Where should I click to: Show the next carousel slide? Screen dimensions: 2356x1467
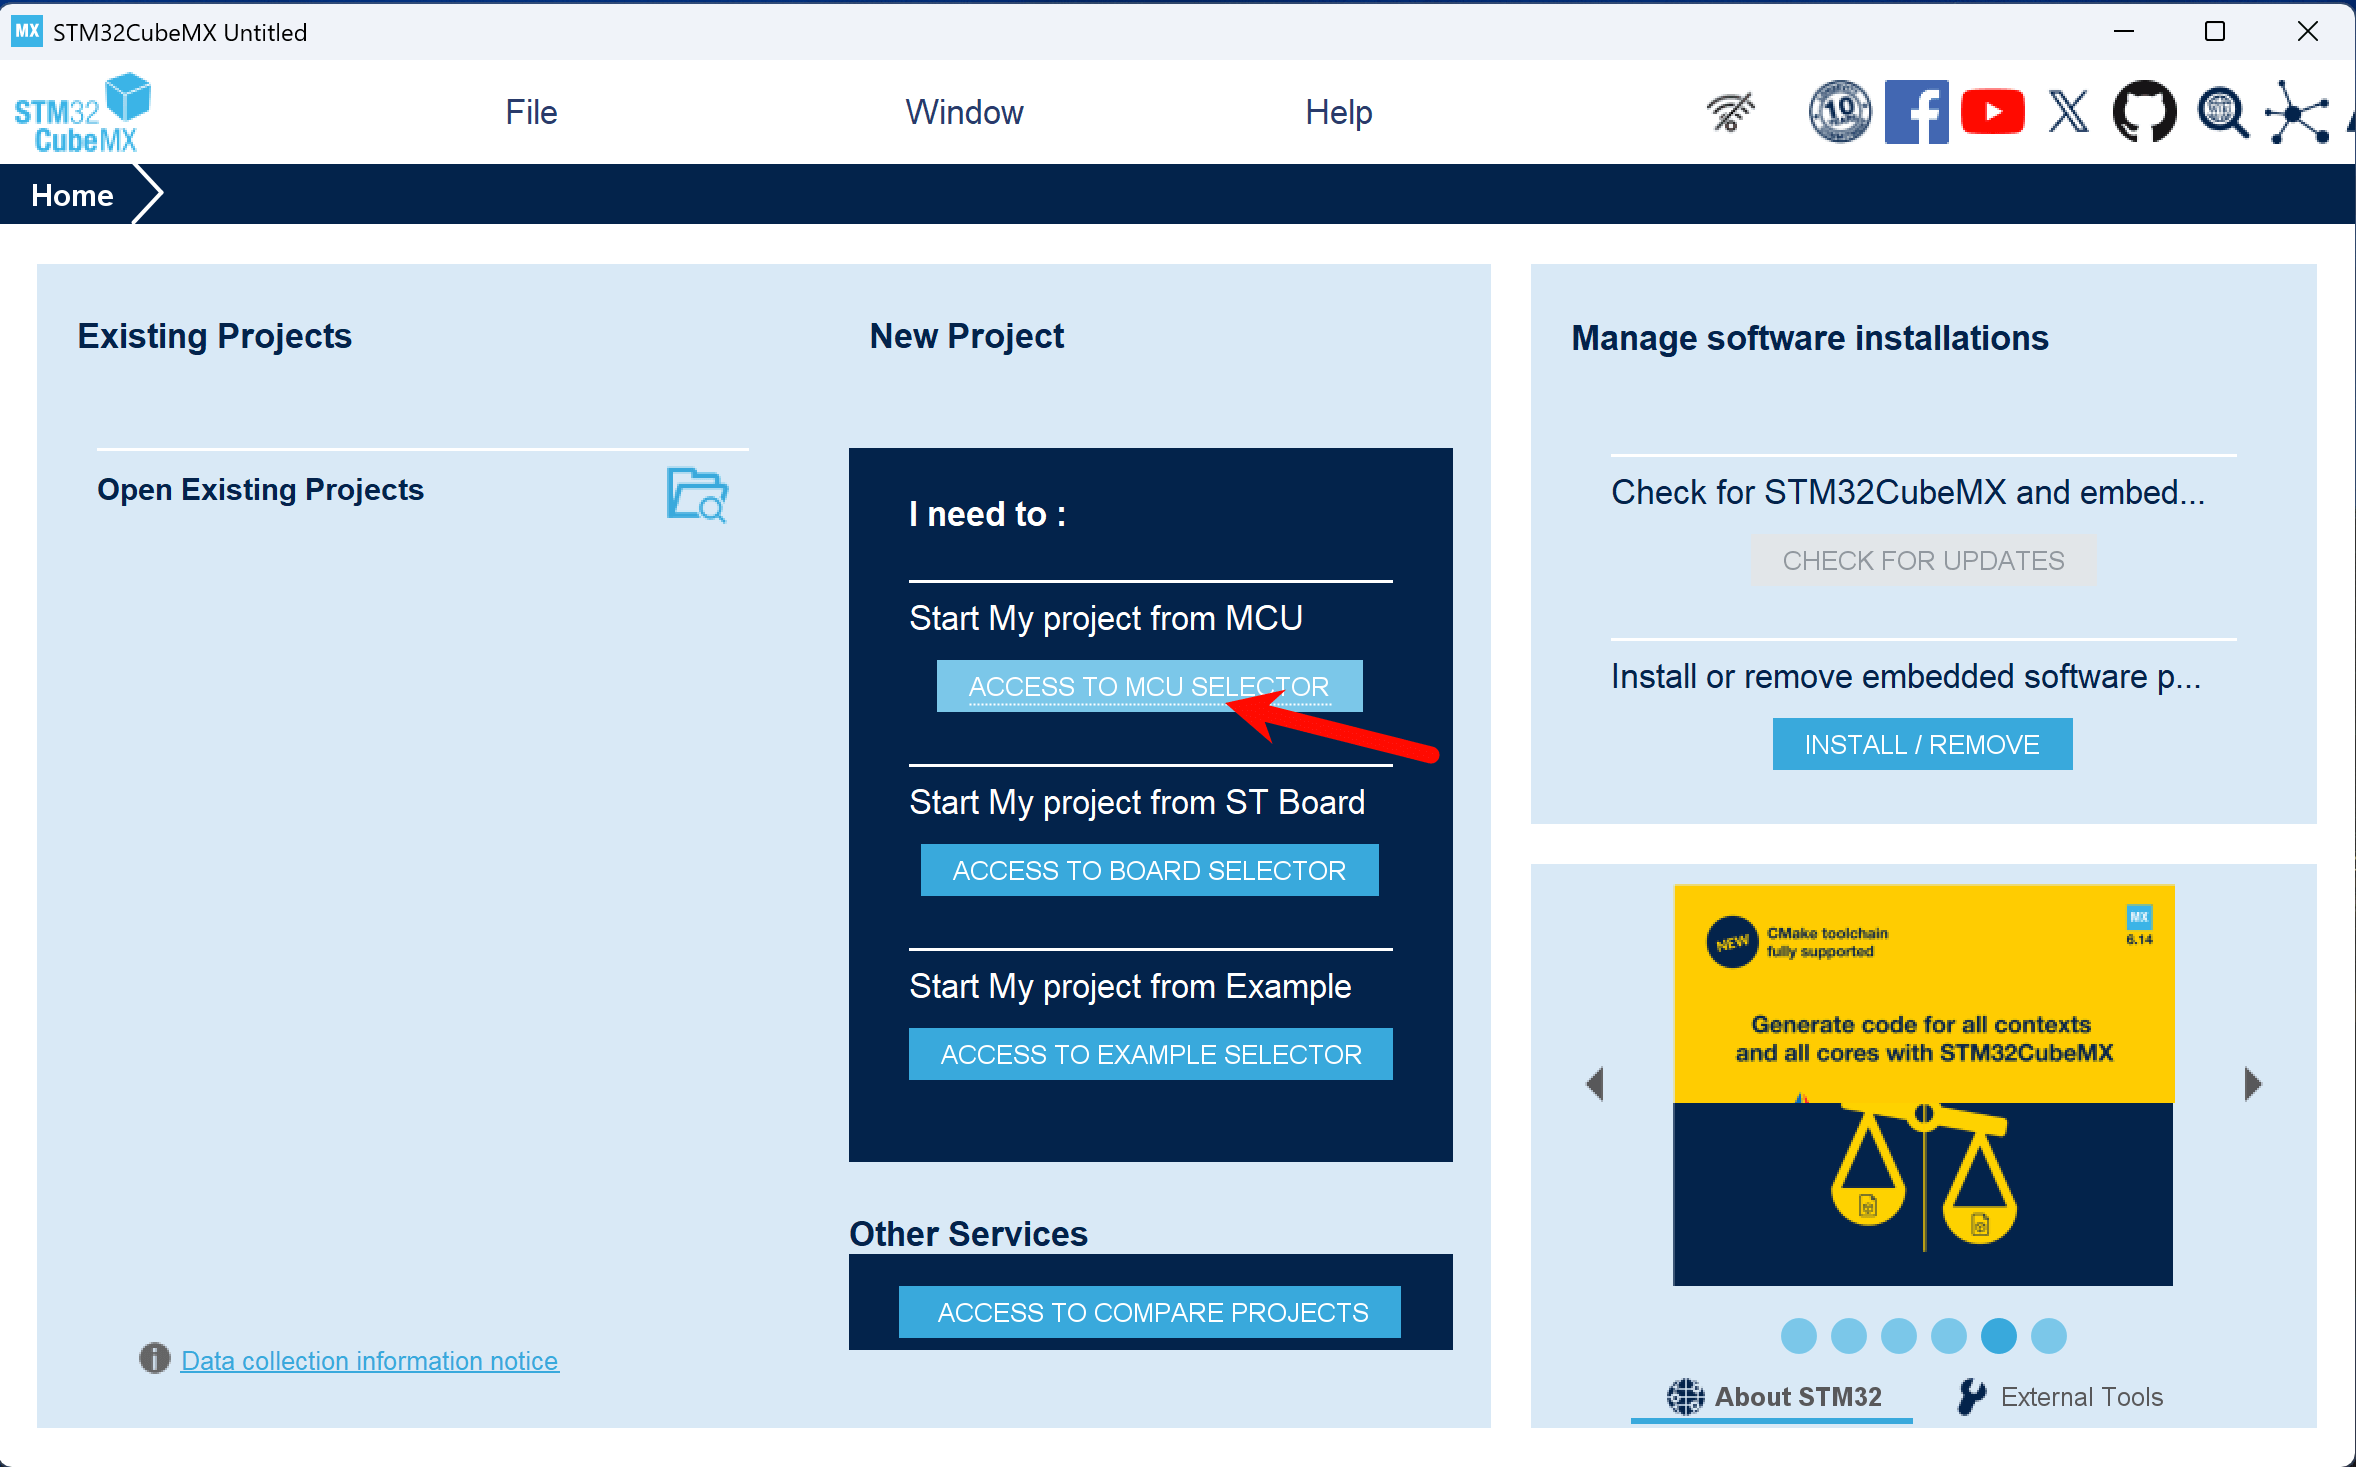pos(2252,1084)
